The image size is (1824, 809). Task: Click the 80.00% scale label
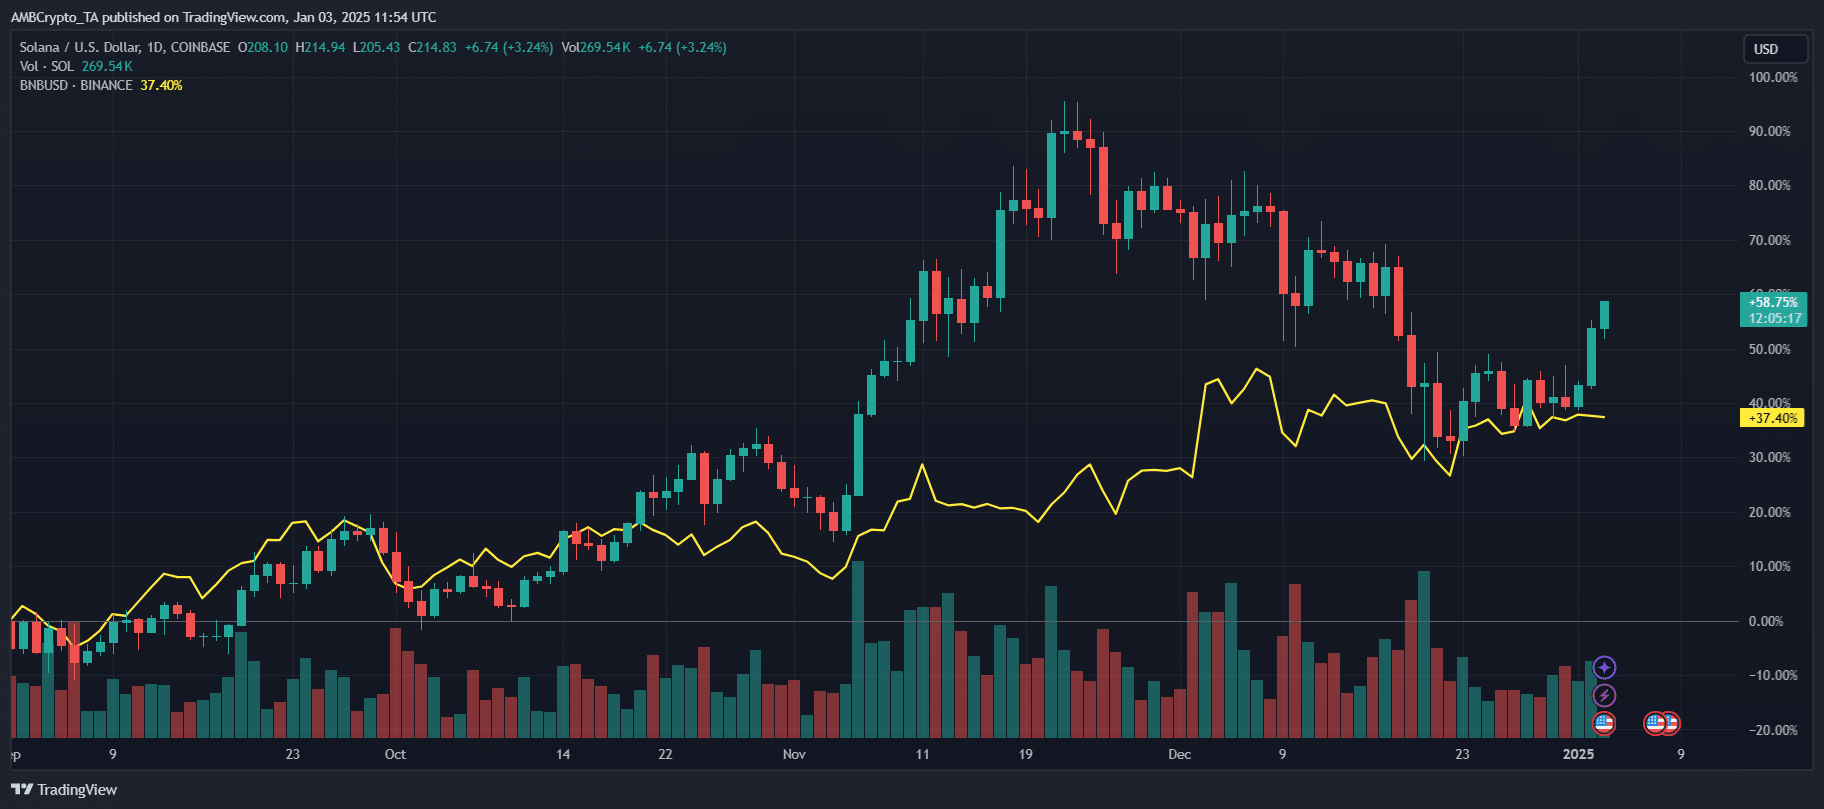(1772, 185)
